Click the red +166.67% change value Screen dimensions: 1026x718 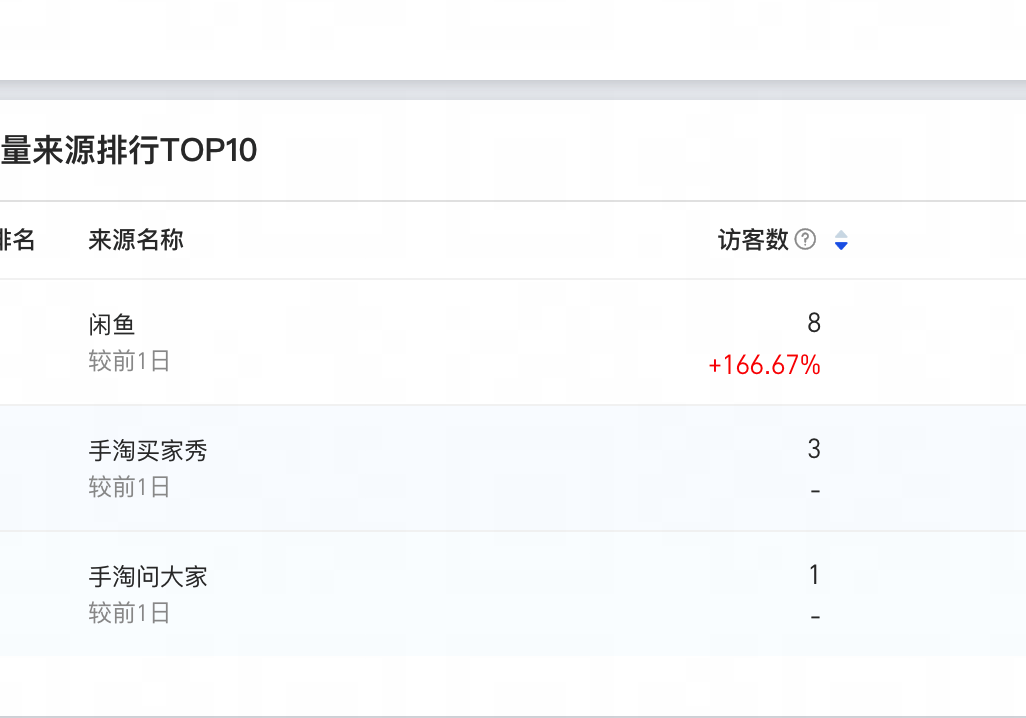(764, 366)
